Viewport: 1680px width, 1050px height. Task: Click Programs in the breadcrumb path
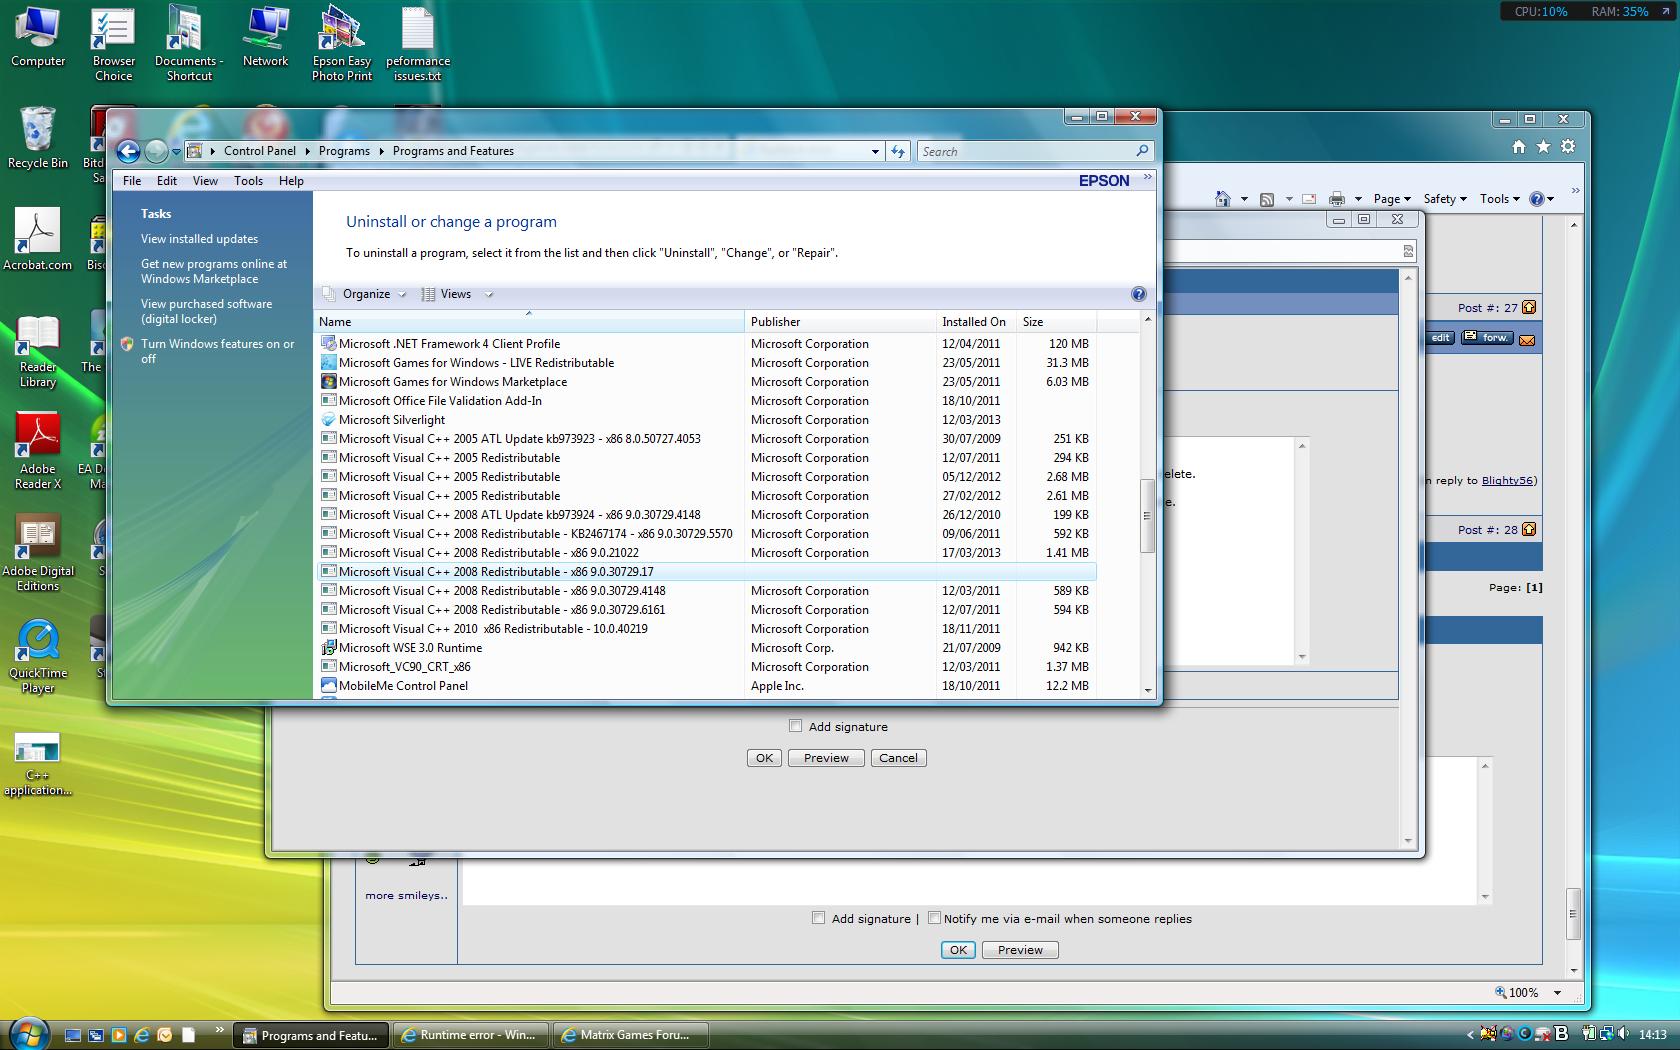click(x=344, y=151)
